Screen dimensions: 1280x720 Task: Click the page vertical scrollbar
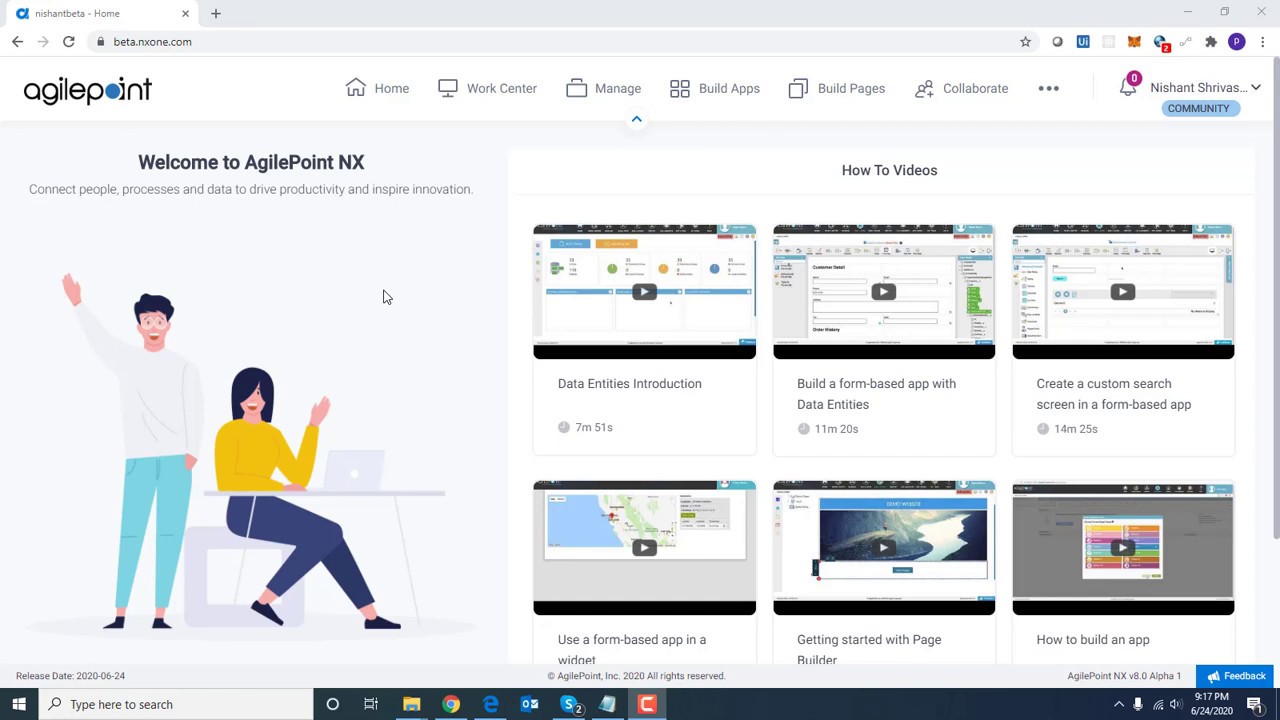pyautogui.click(x=1275, y=300)
